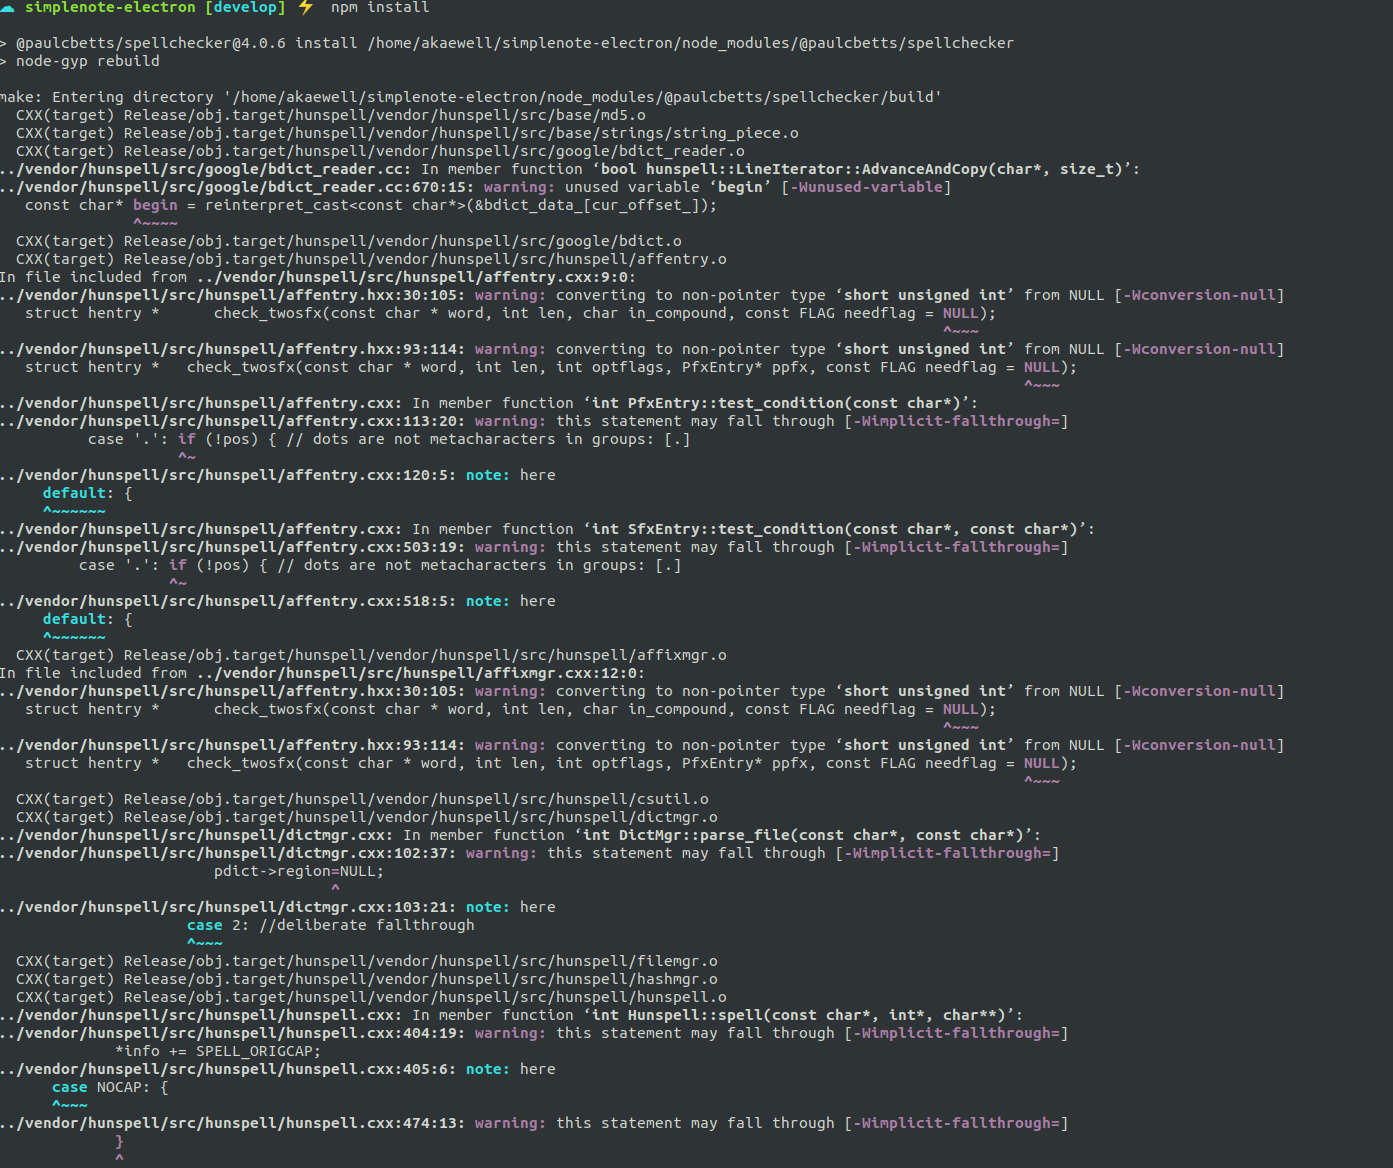The image size is (1393, 1168).
Task: Click the terminal scrollbar on the right edge
Action: (x=1388, y=500)
